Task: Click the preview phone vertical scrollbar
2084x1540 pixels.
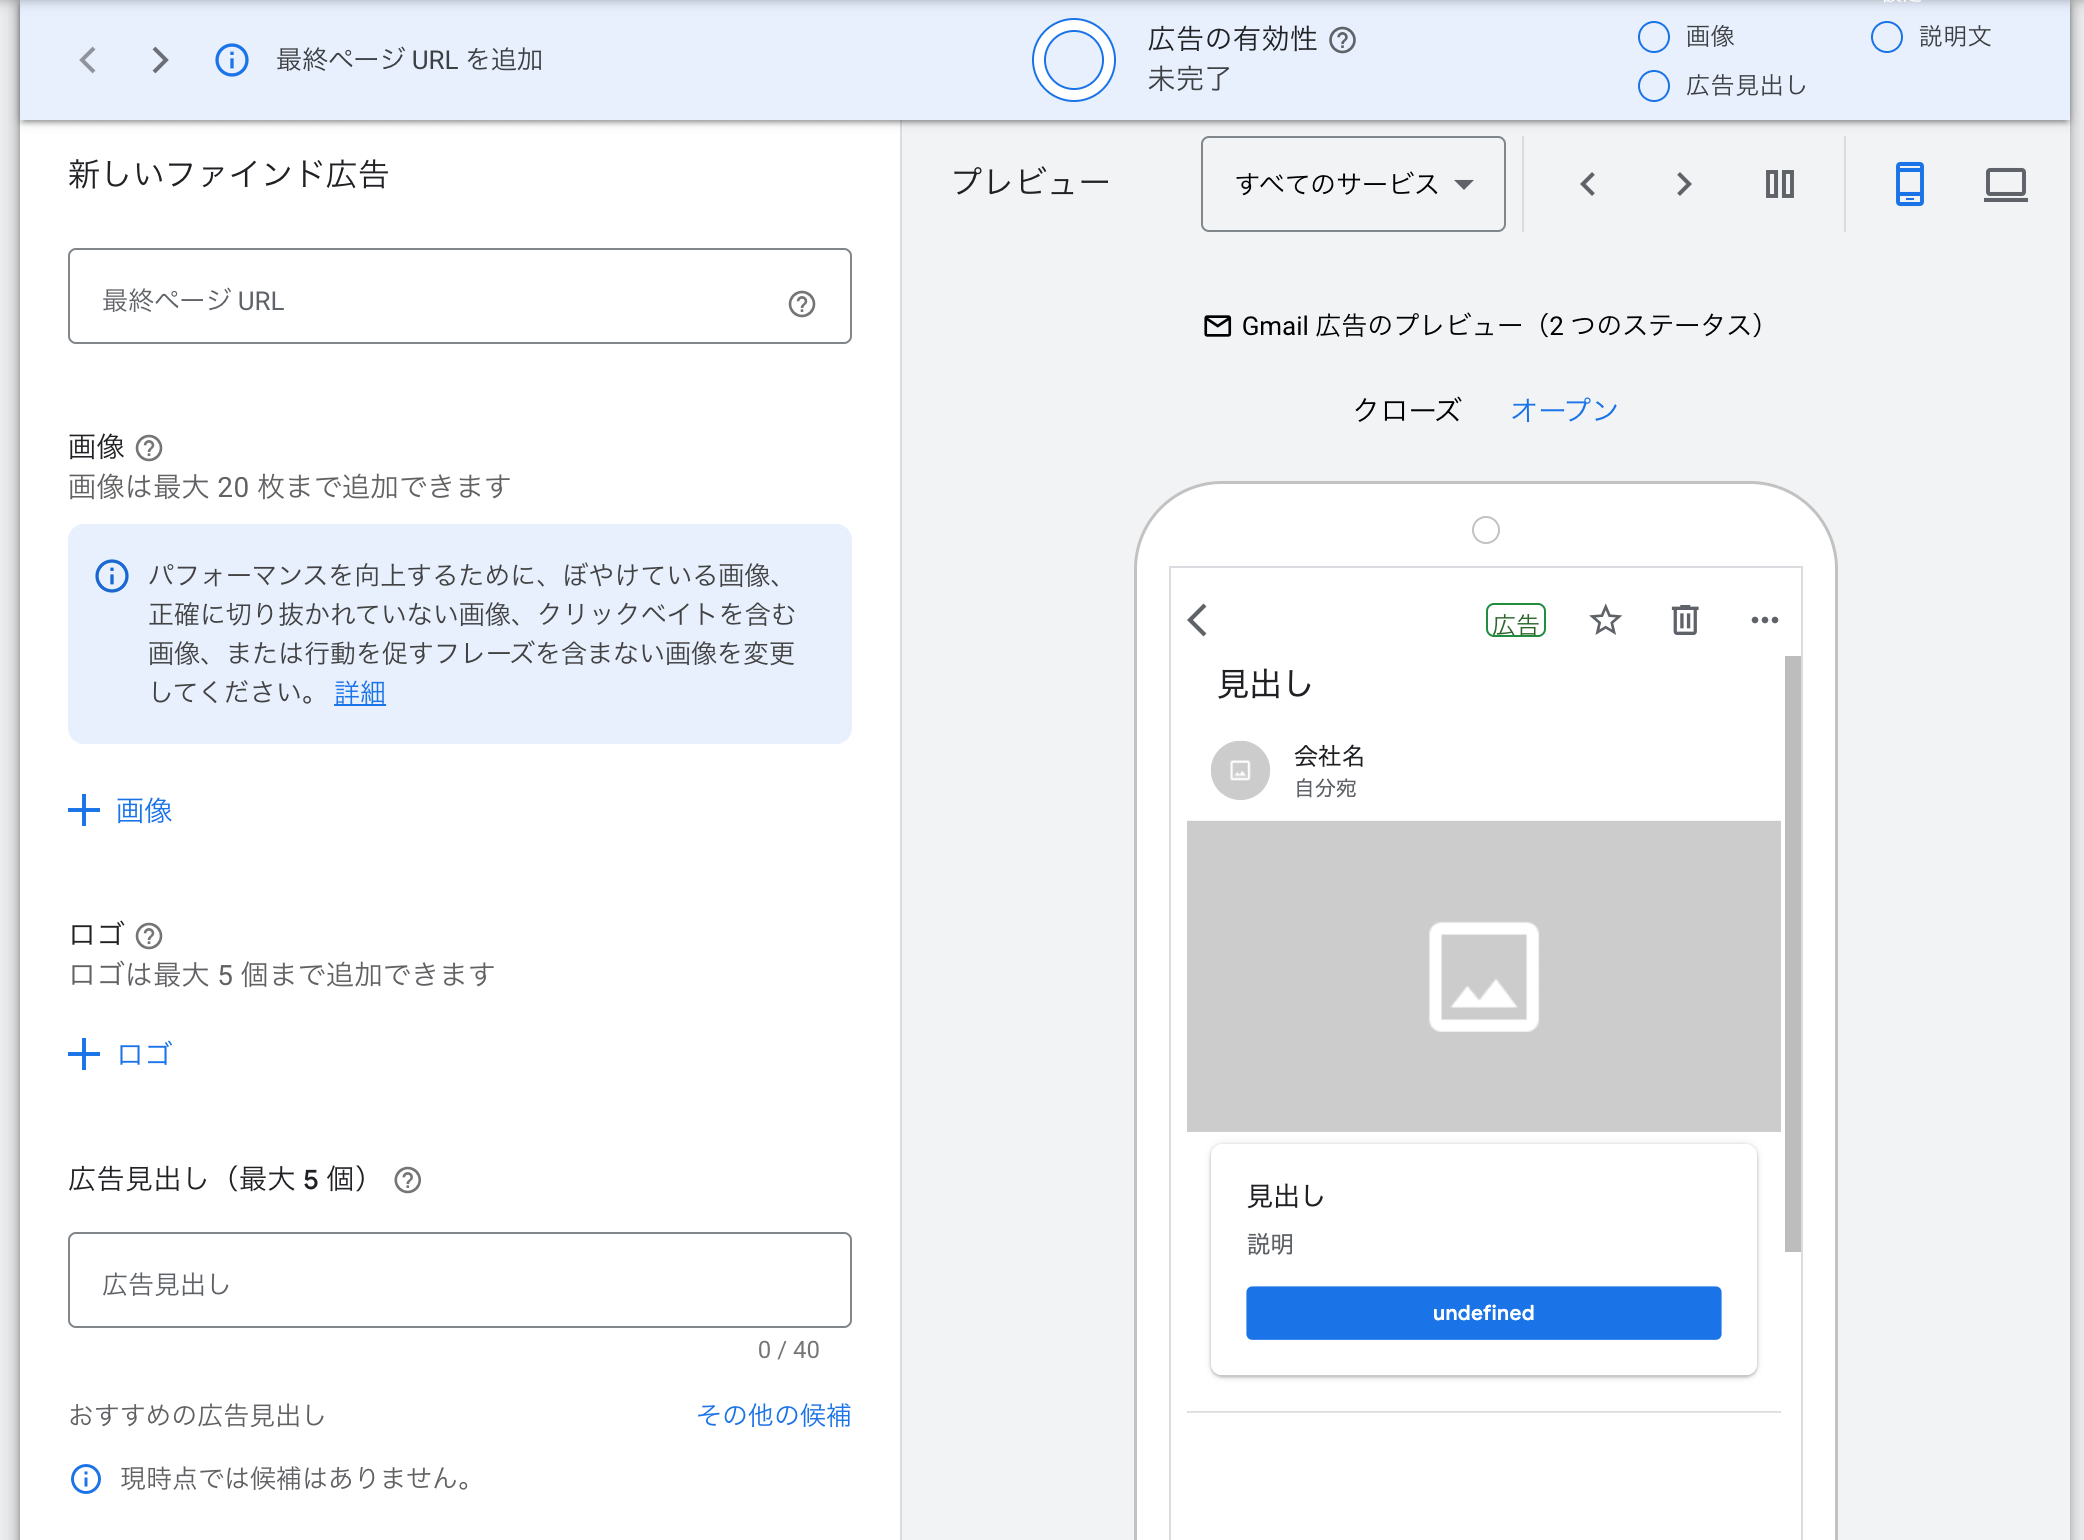Action: pos(1793,953)
